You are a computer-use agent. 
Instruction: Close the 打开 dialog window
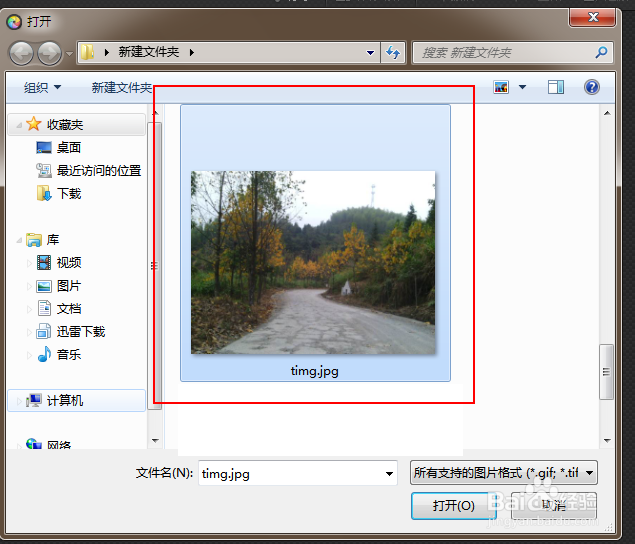pyautogui.click(x=593, y=17)
